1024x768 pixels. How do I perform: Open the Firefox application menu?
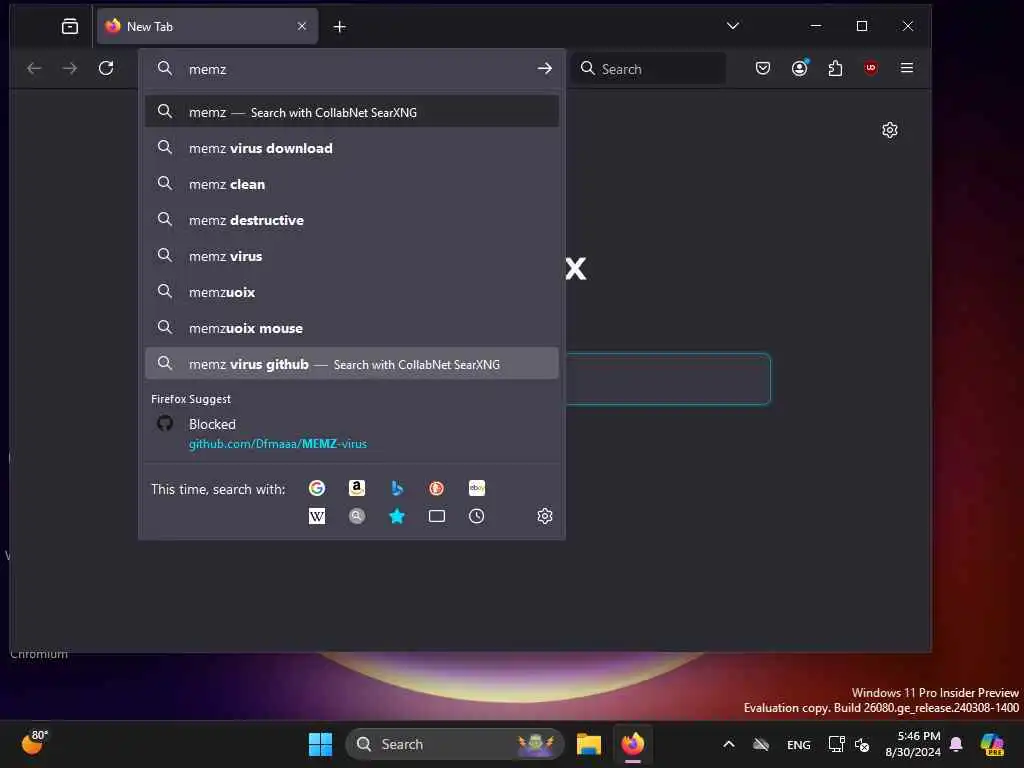pyautogui.click(x=906, y=68)
